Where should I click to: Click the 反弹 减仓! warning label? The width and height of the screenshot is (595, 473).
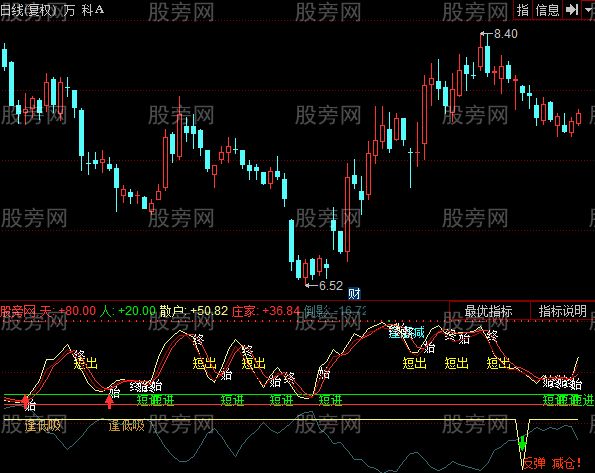click(x=552, y=463)
